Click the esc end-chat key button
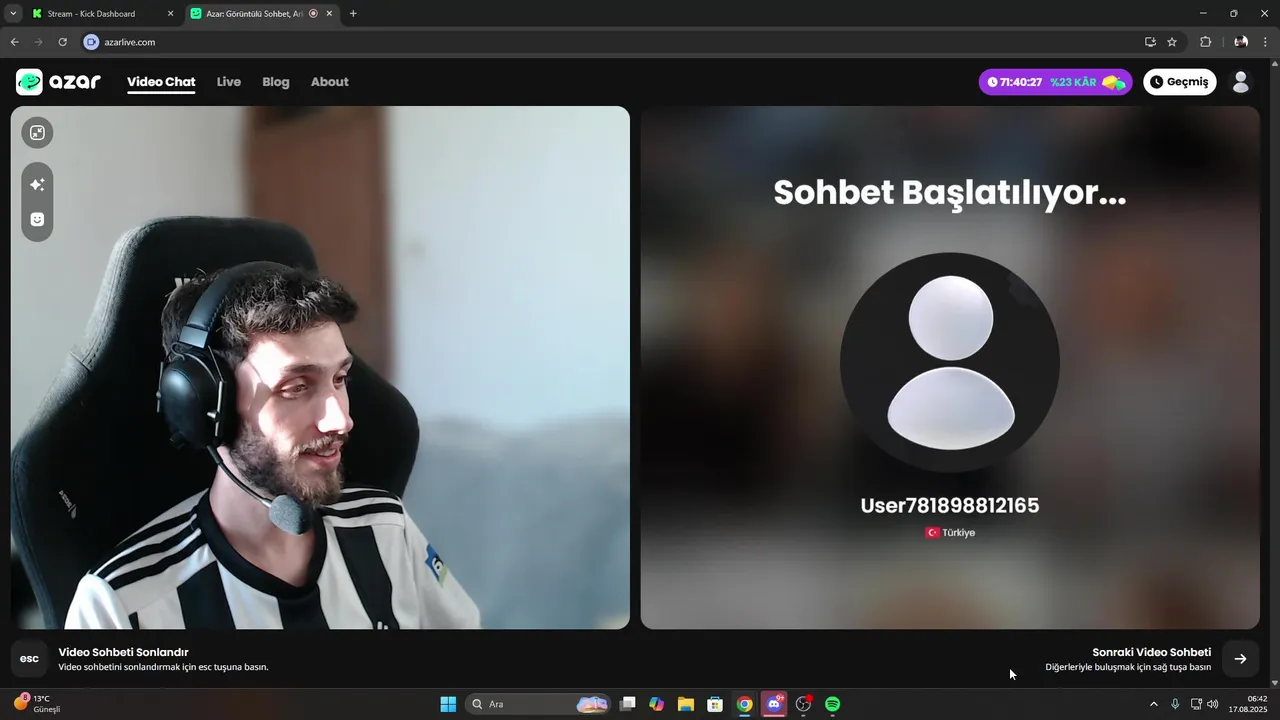 29,659
